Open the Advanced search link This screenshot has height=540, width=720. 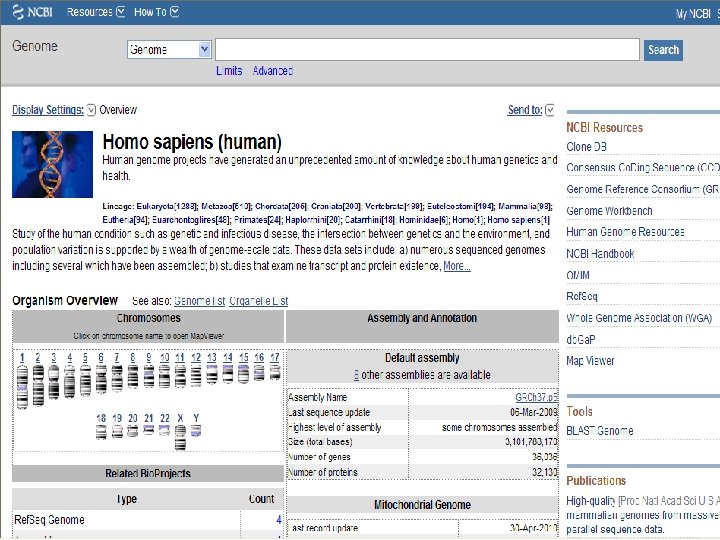pos(273,71)
